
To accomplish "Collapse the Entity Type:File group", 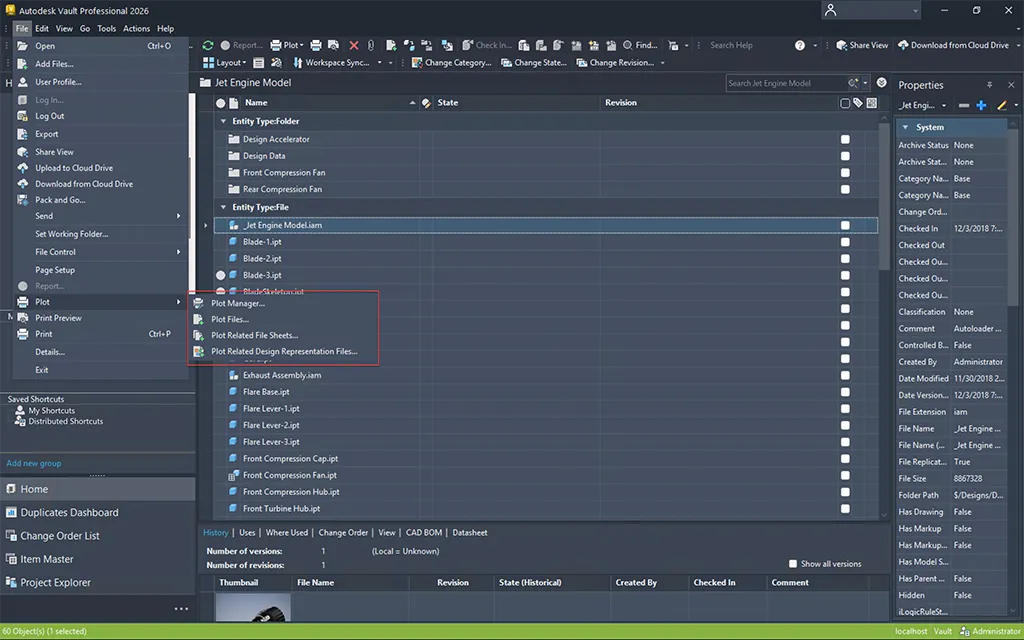I will [223, 207].
